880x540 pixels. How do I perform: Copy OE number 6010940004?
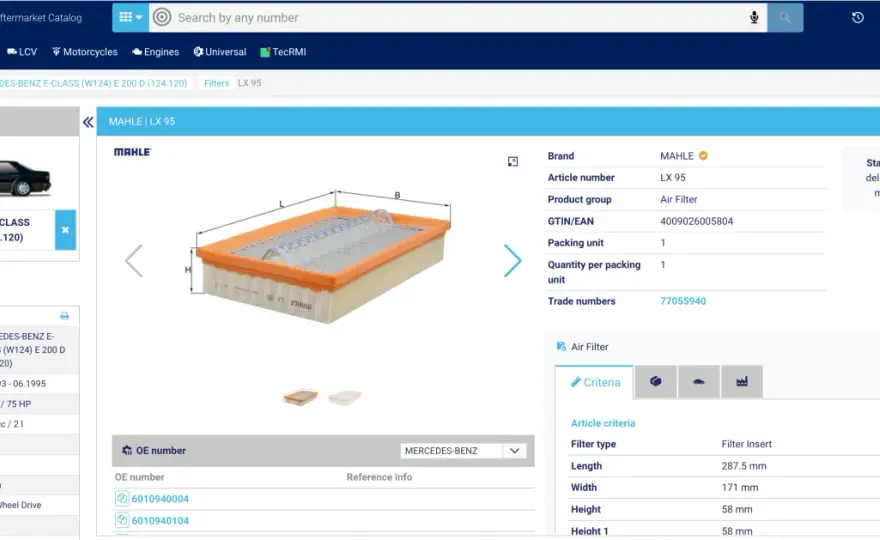[x=122, y=498]
